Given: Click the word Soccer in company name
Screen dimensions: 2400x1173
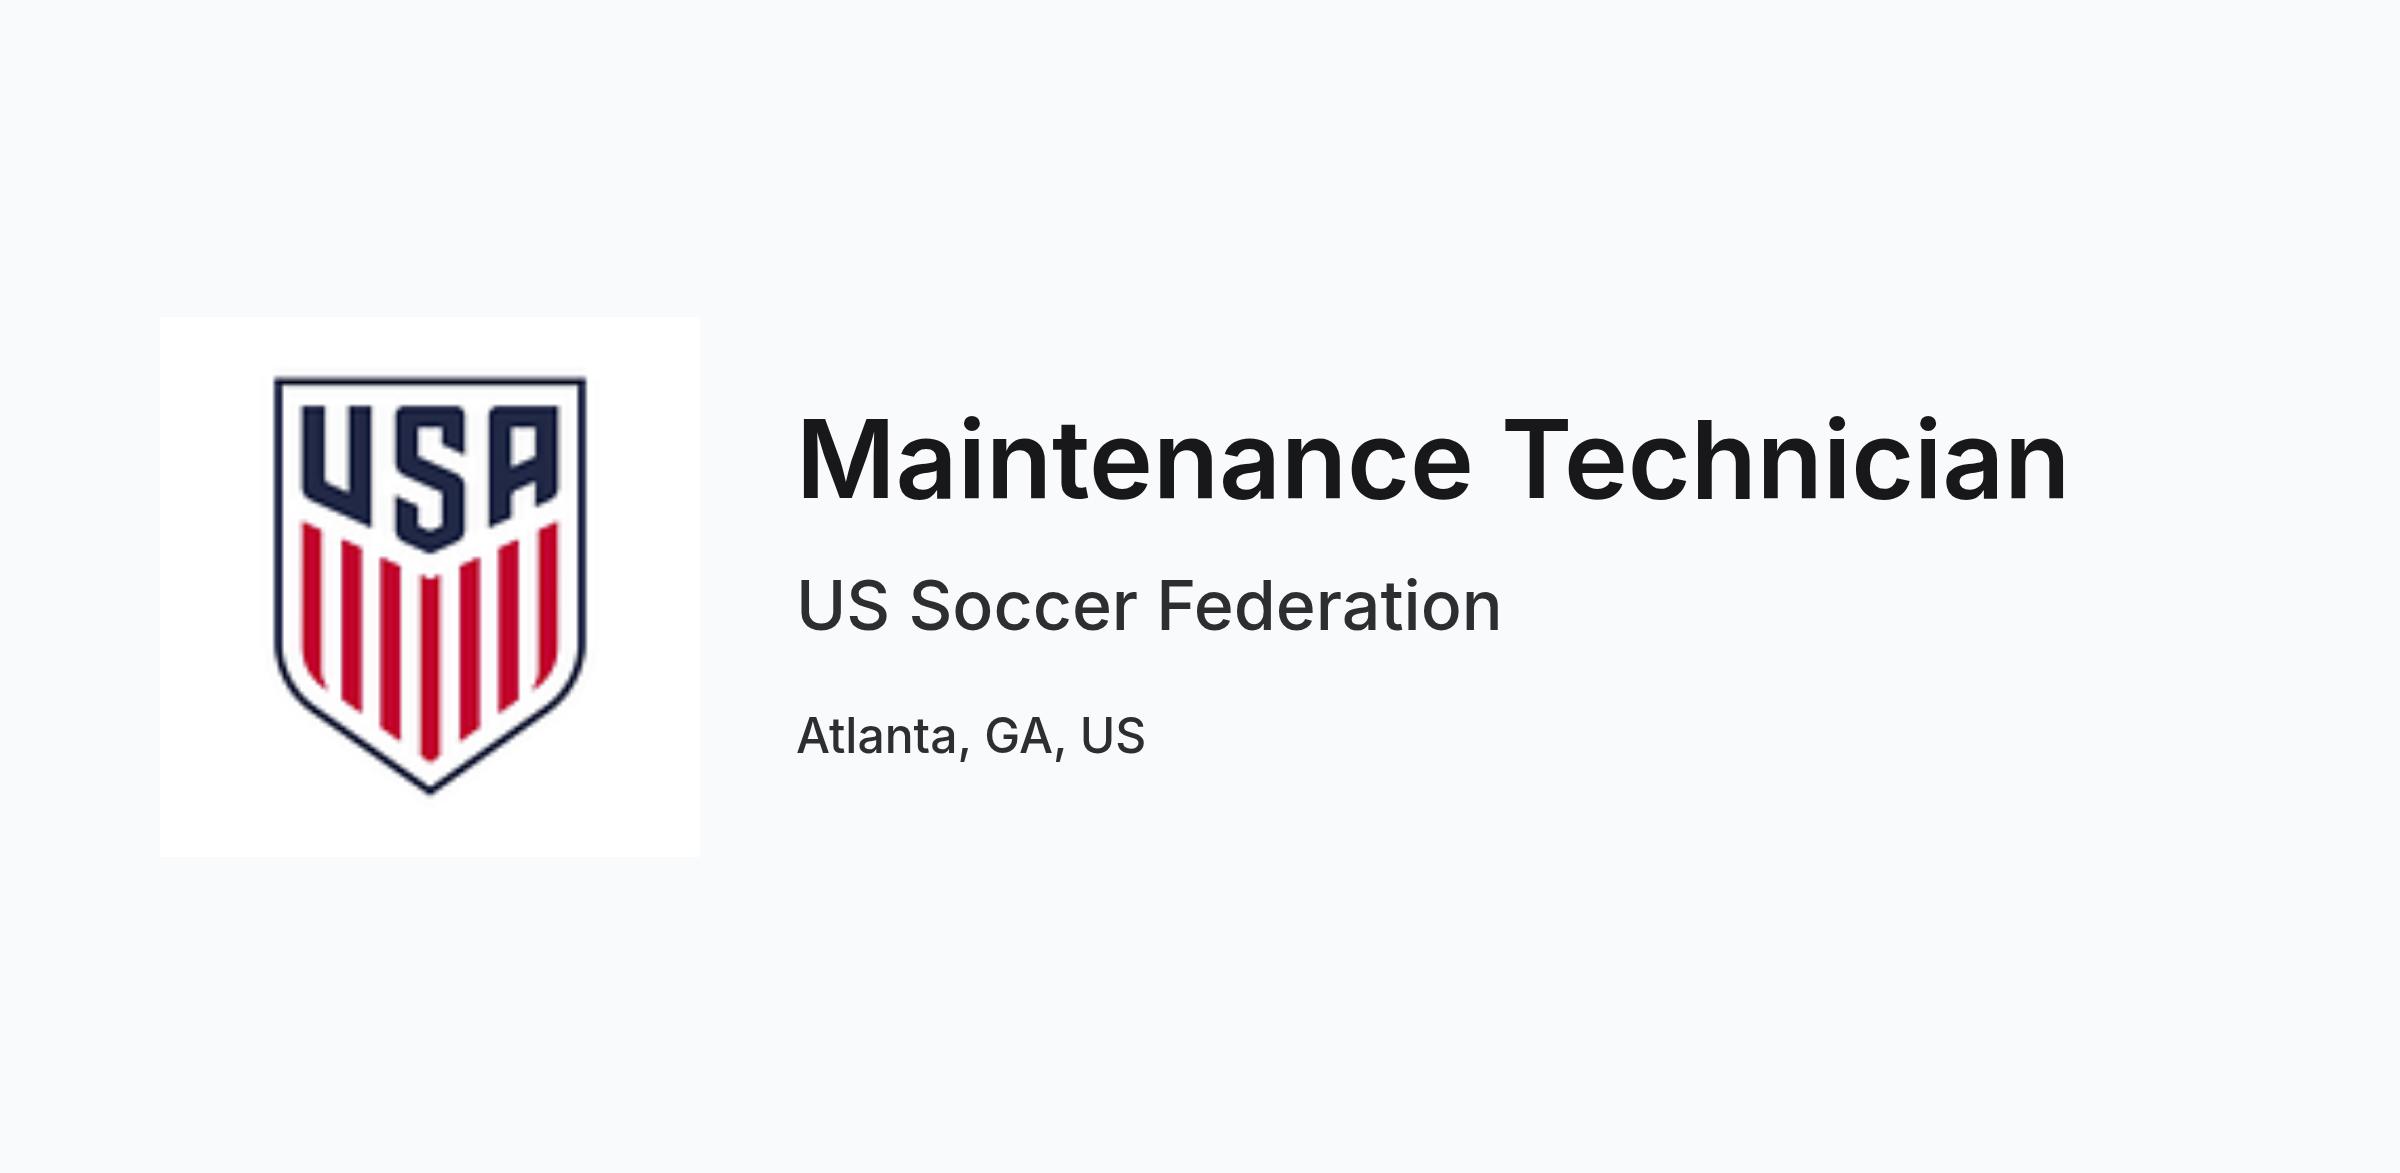Looking at the screenshot, I should coord(1023,606).
